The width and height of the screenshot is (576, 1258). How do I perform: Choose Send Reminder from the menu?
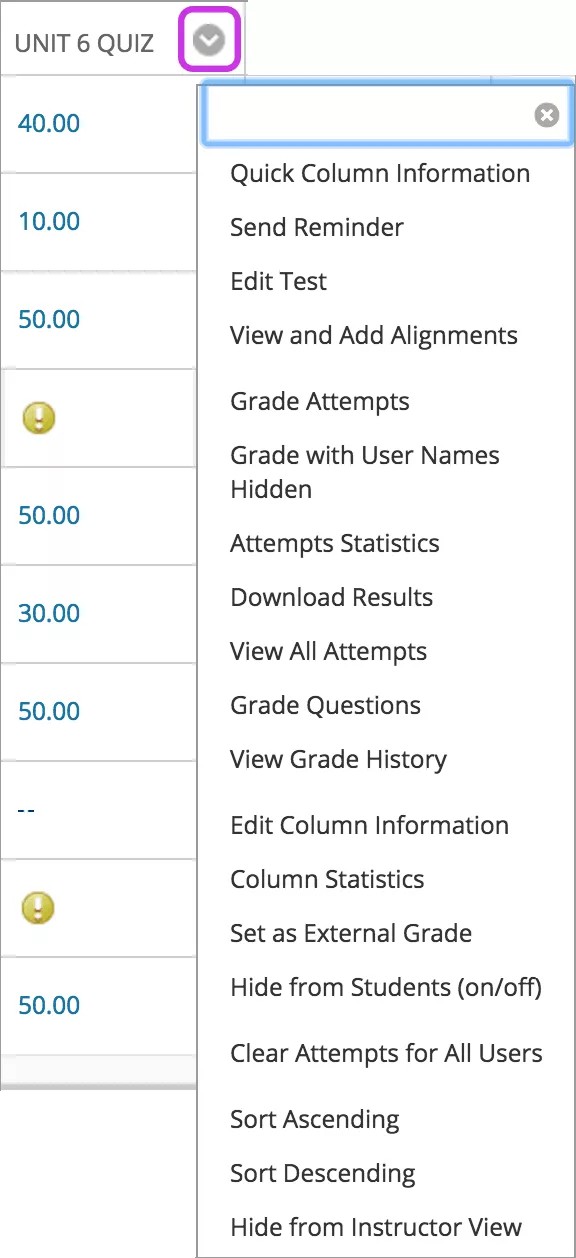[x=316, y=227]
